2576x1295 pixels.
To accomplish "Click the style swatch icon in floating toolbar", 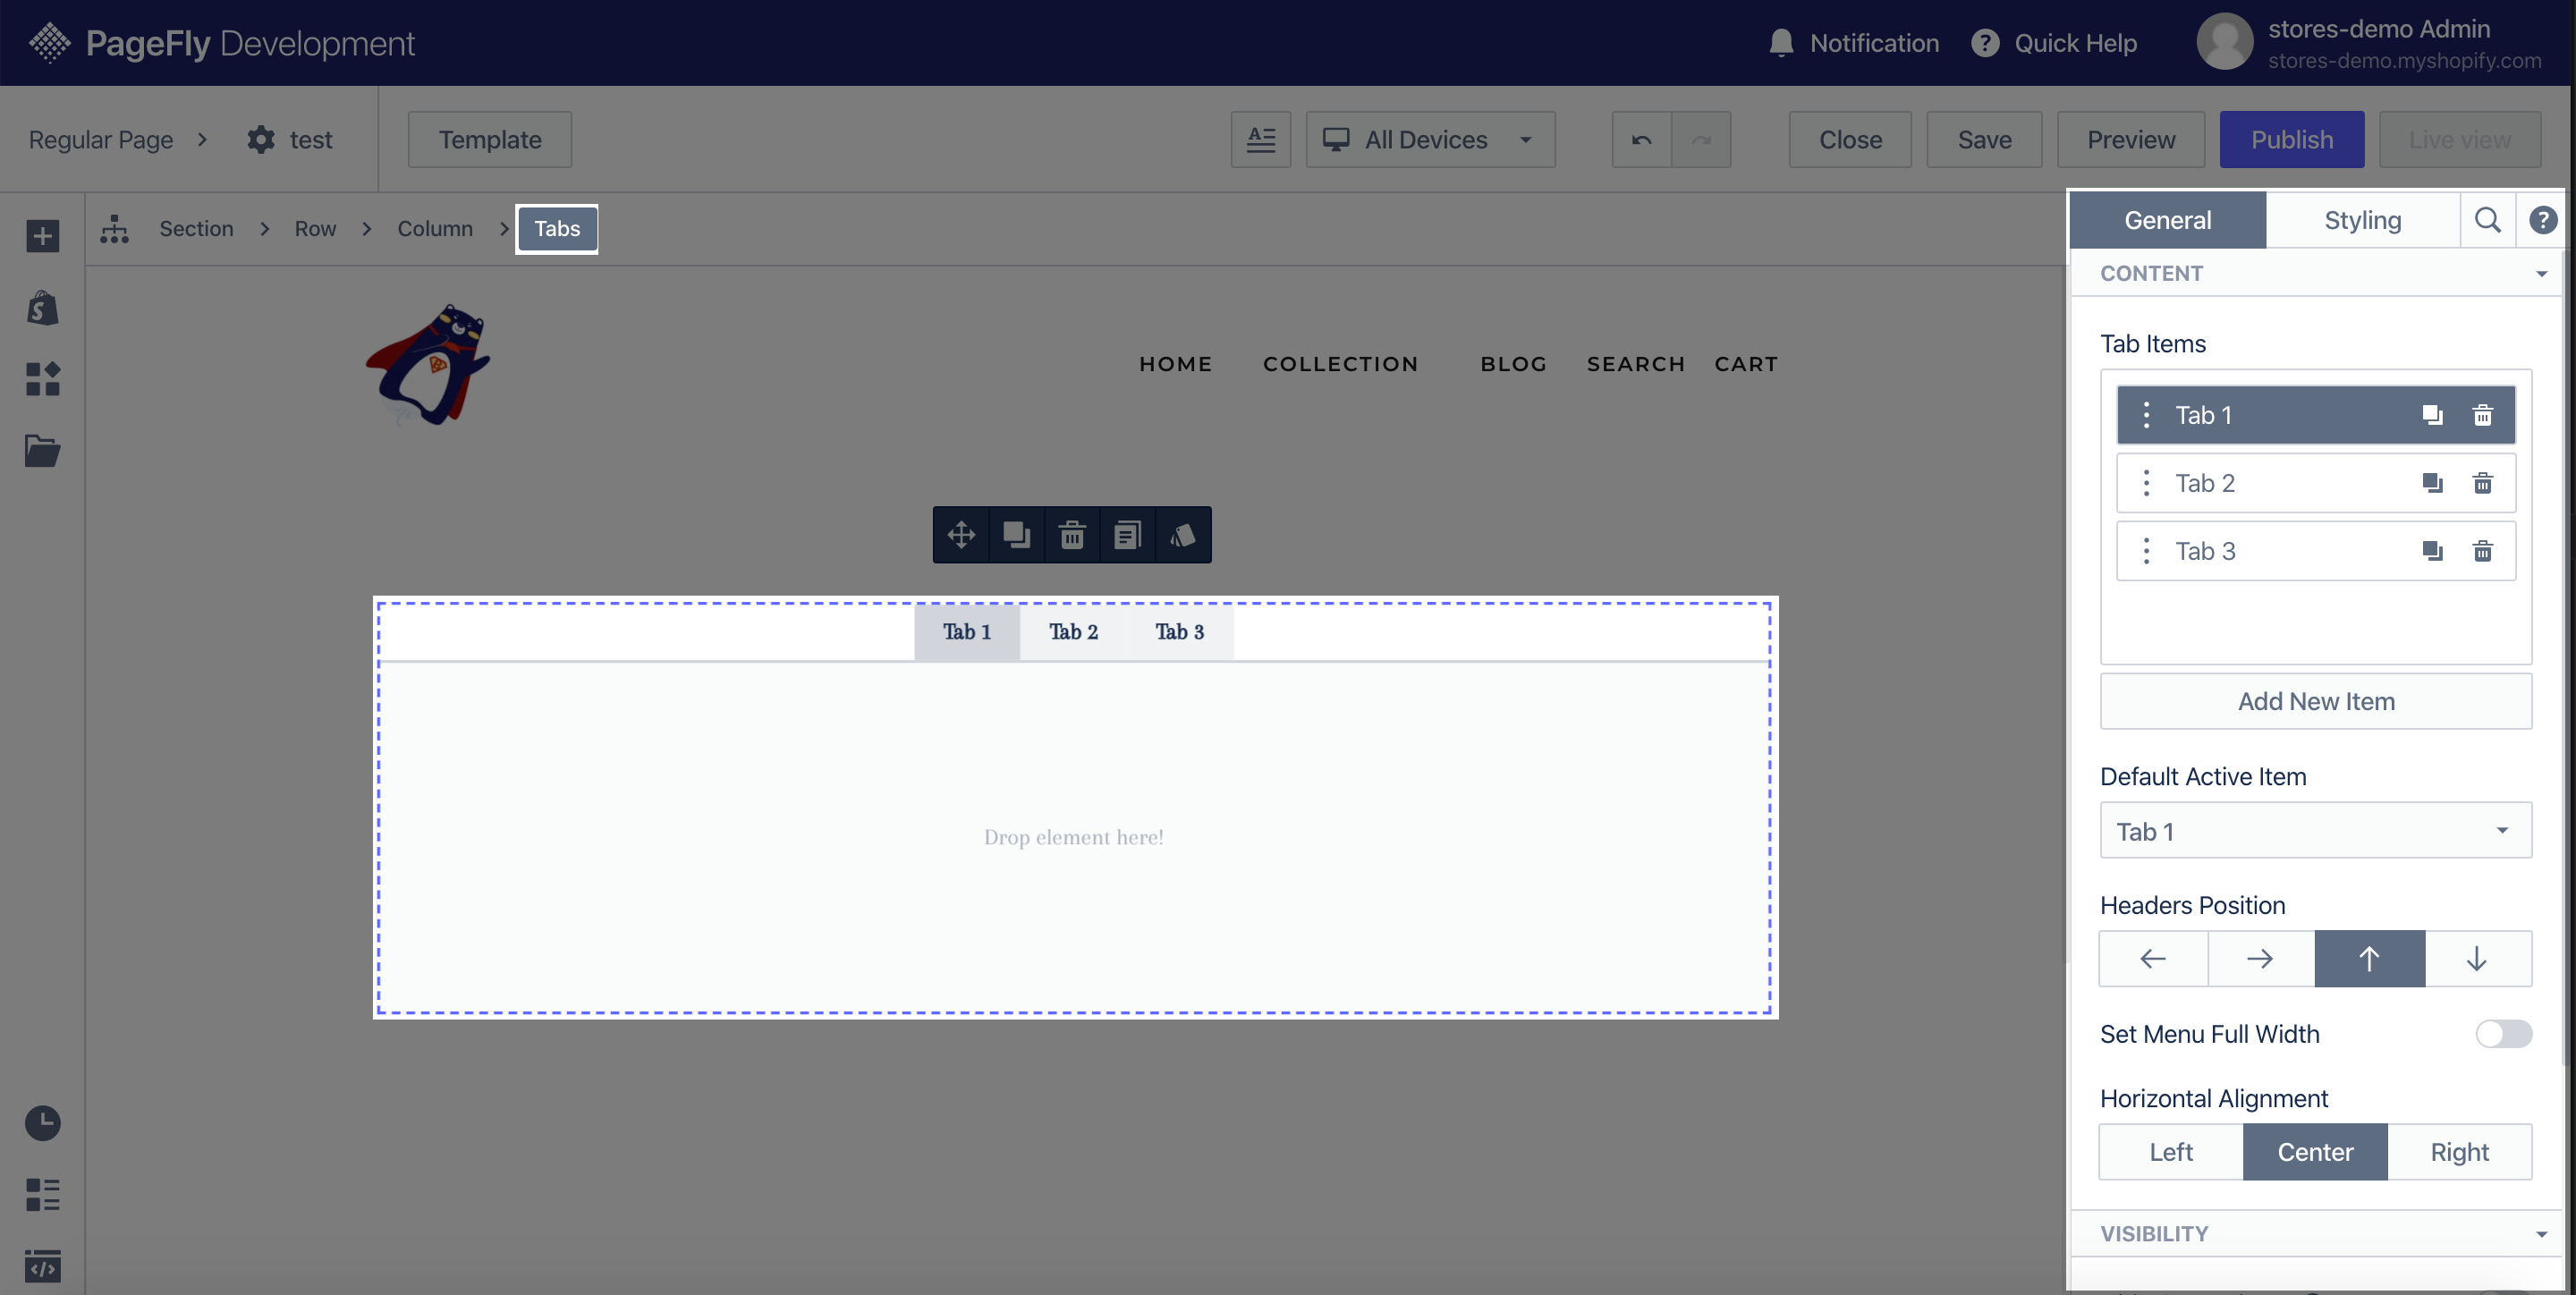I will tap(1183, 535).
